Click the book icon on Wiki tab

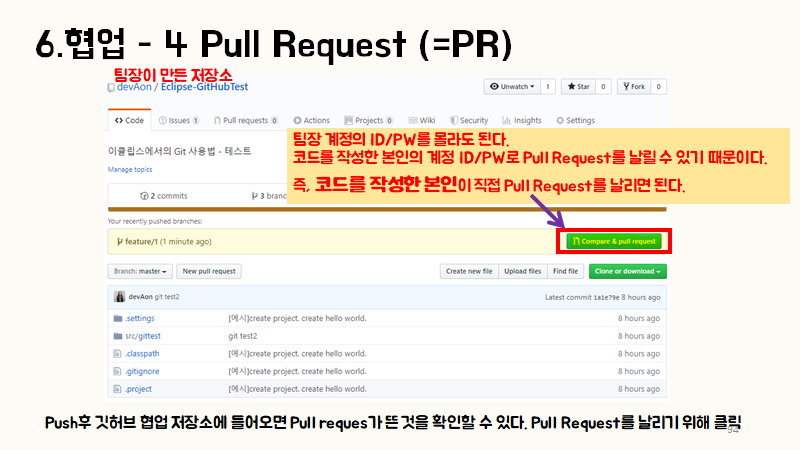pyautogui.click(x=413, y=120)
